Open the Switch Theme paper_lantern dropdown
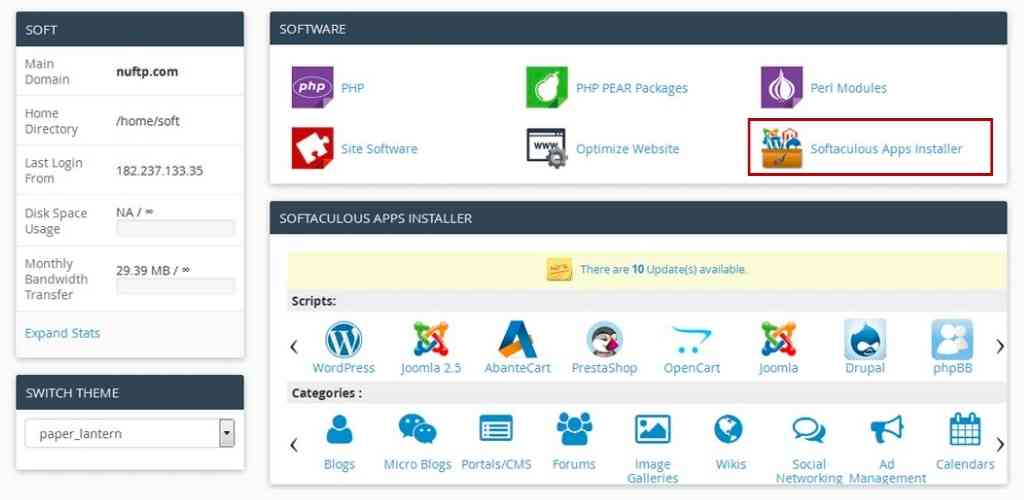Image resolution: width=1024 pixels, height=500 pixels. (130, 434)
